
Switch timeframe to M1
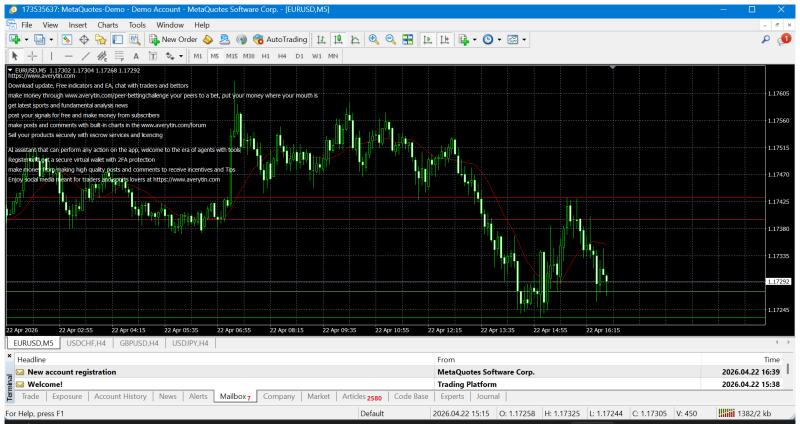198,56
